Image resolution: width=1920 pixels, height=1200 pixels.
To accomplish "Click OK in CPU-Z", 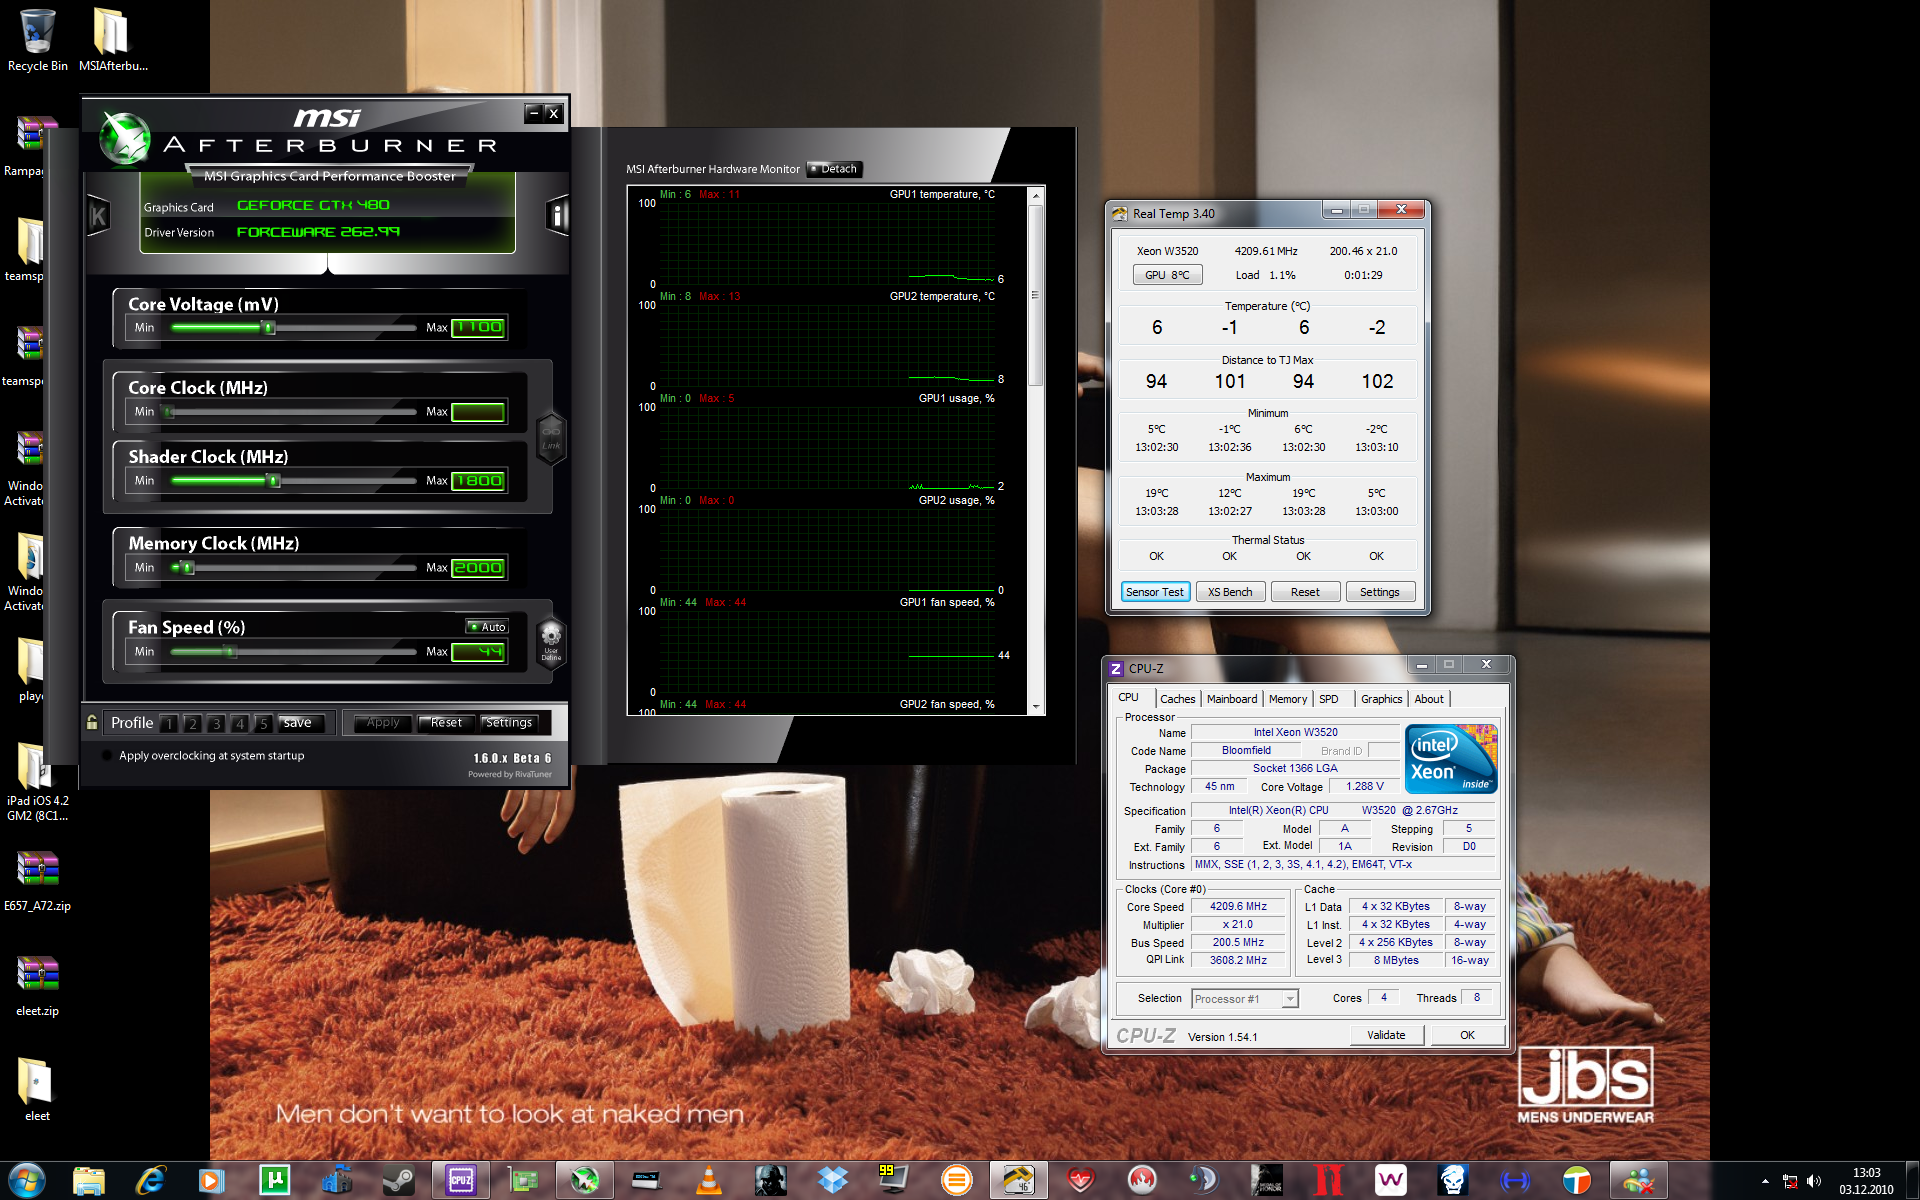I will (1467, 1035).
